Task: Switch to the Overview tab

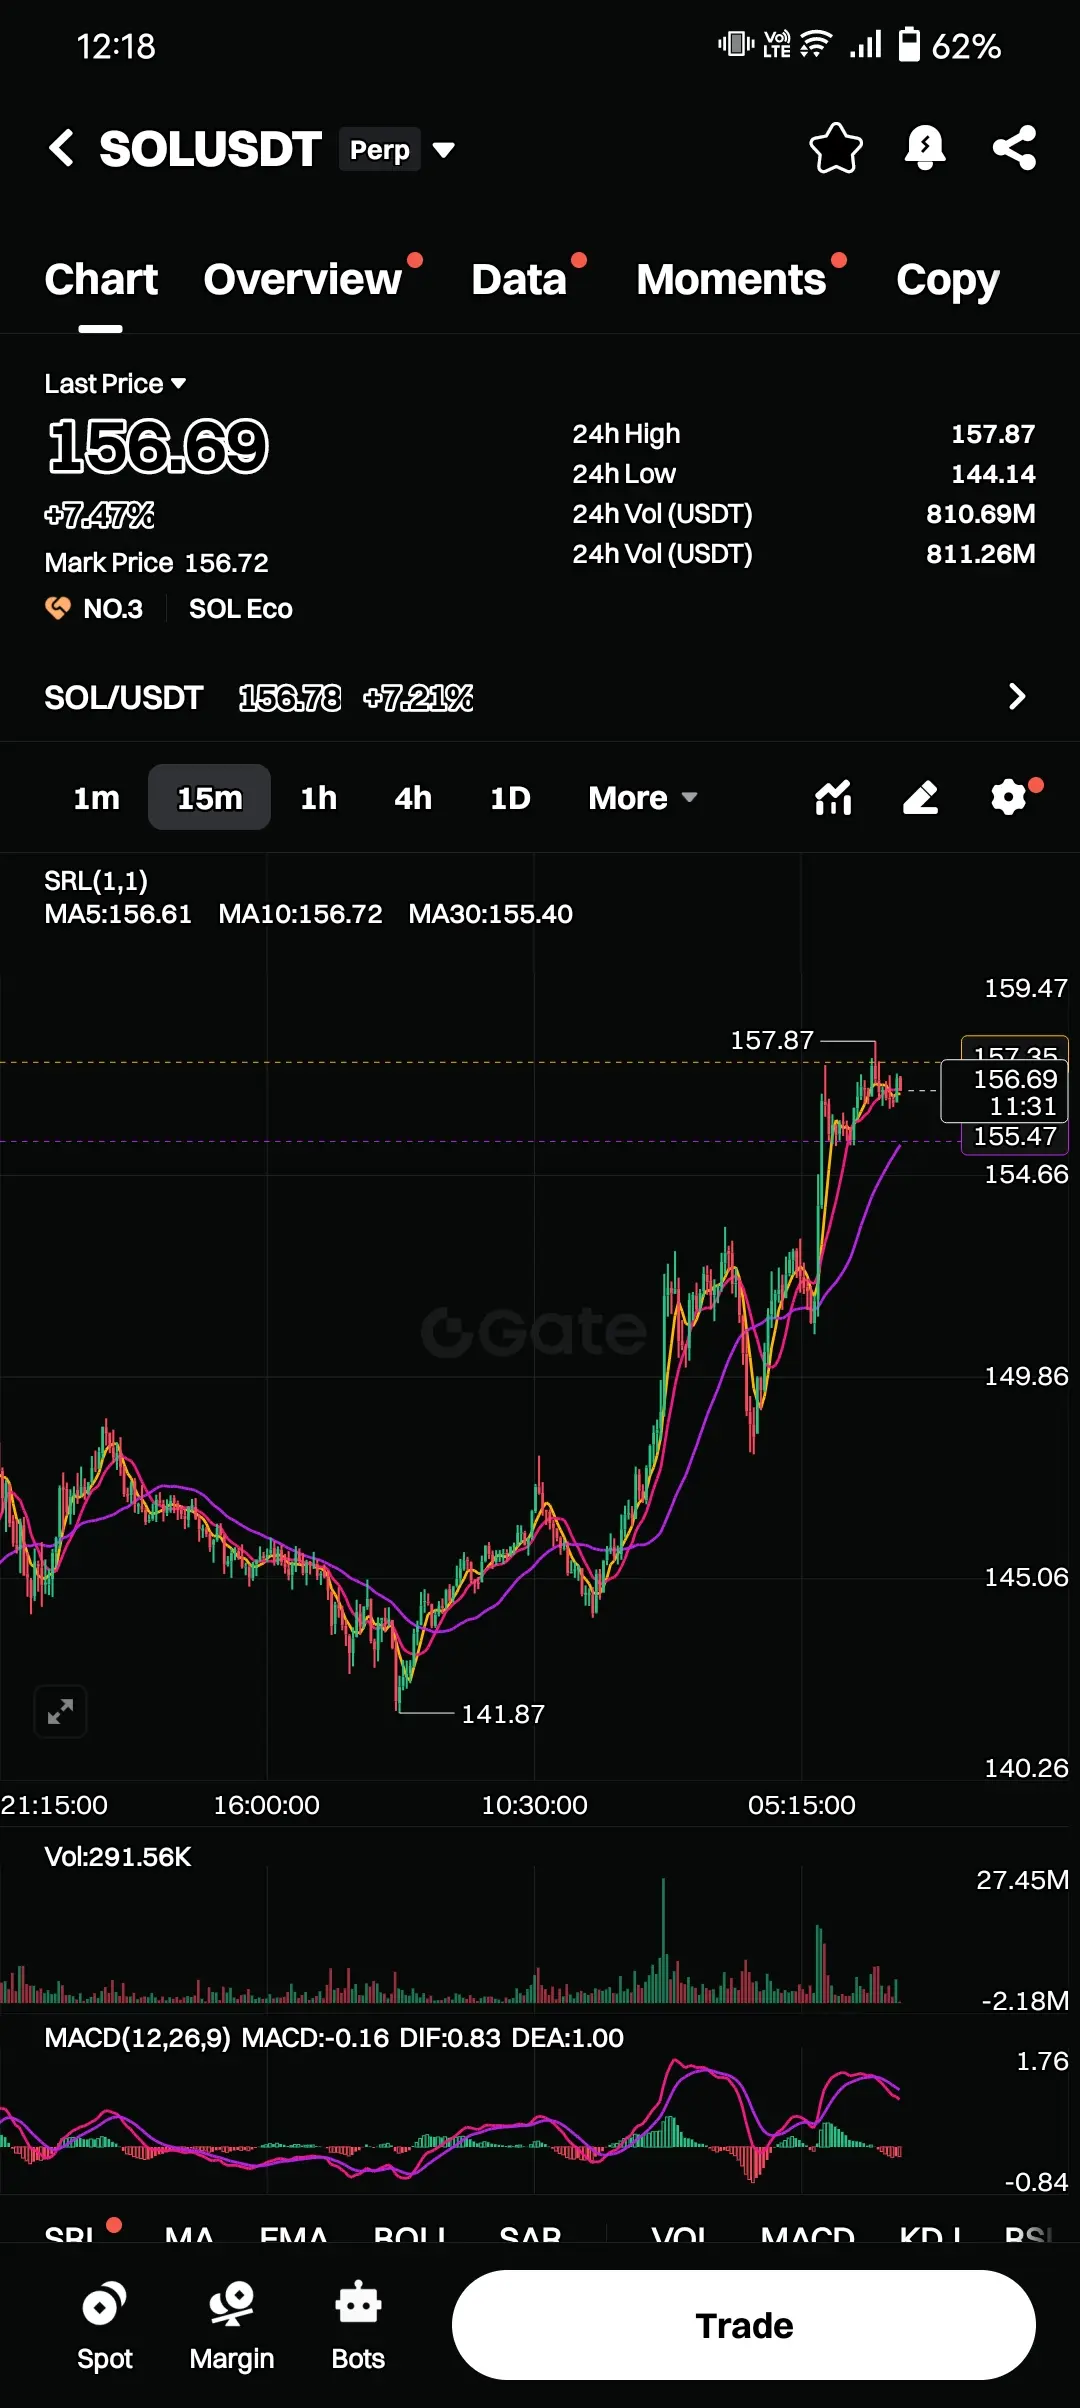Action: pyautogui.click(x=302, y=280)
